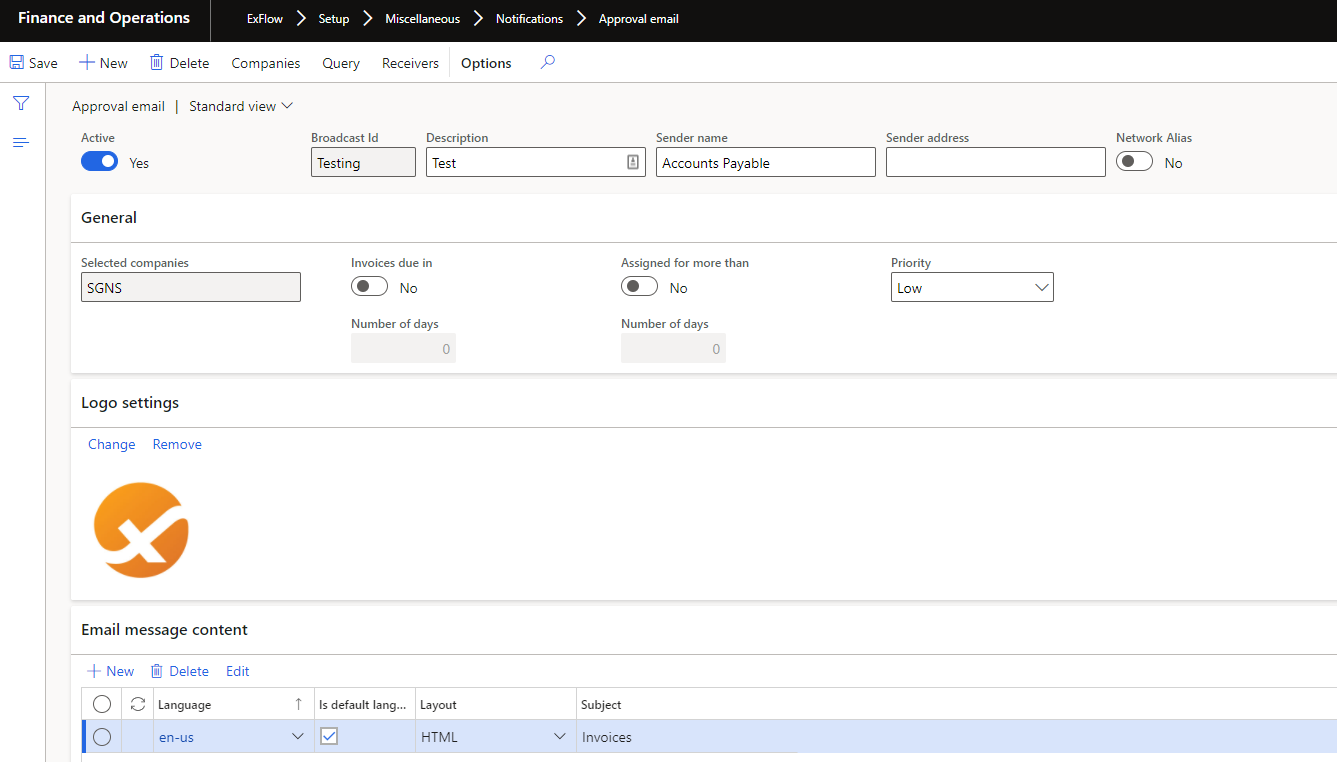Click Number of days under Assigned for more
The width and height of the screenshot is (1337, 762).
pos(673,348)
